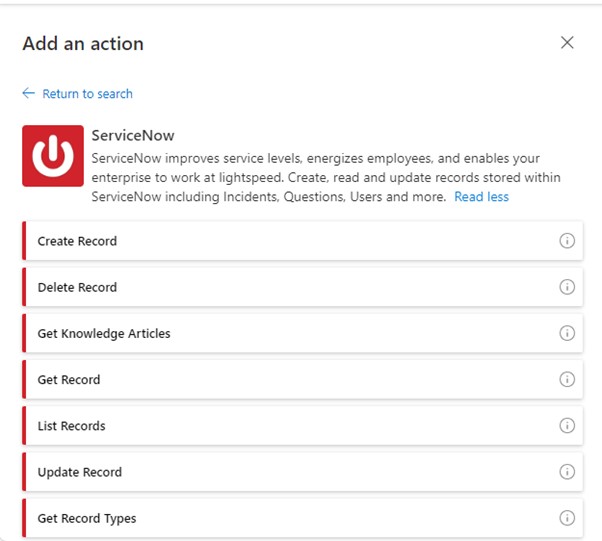This screenshot has width=602, height=541.
Task: Show info for Create Record action
Action: 567,241
